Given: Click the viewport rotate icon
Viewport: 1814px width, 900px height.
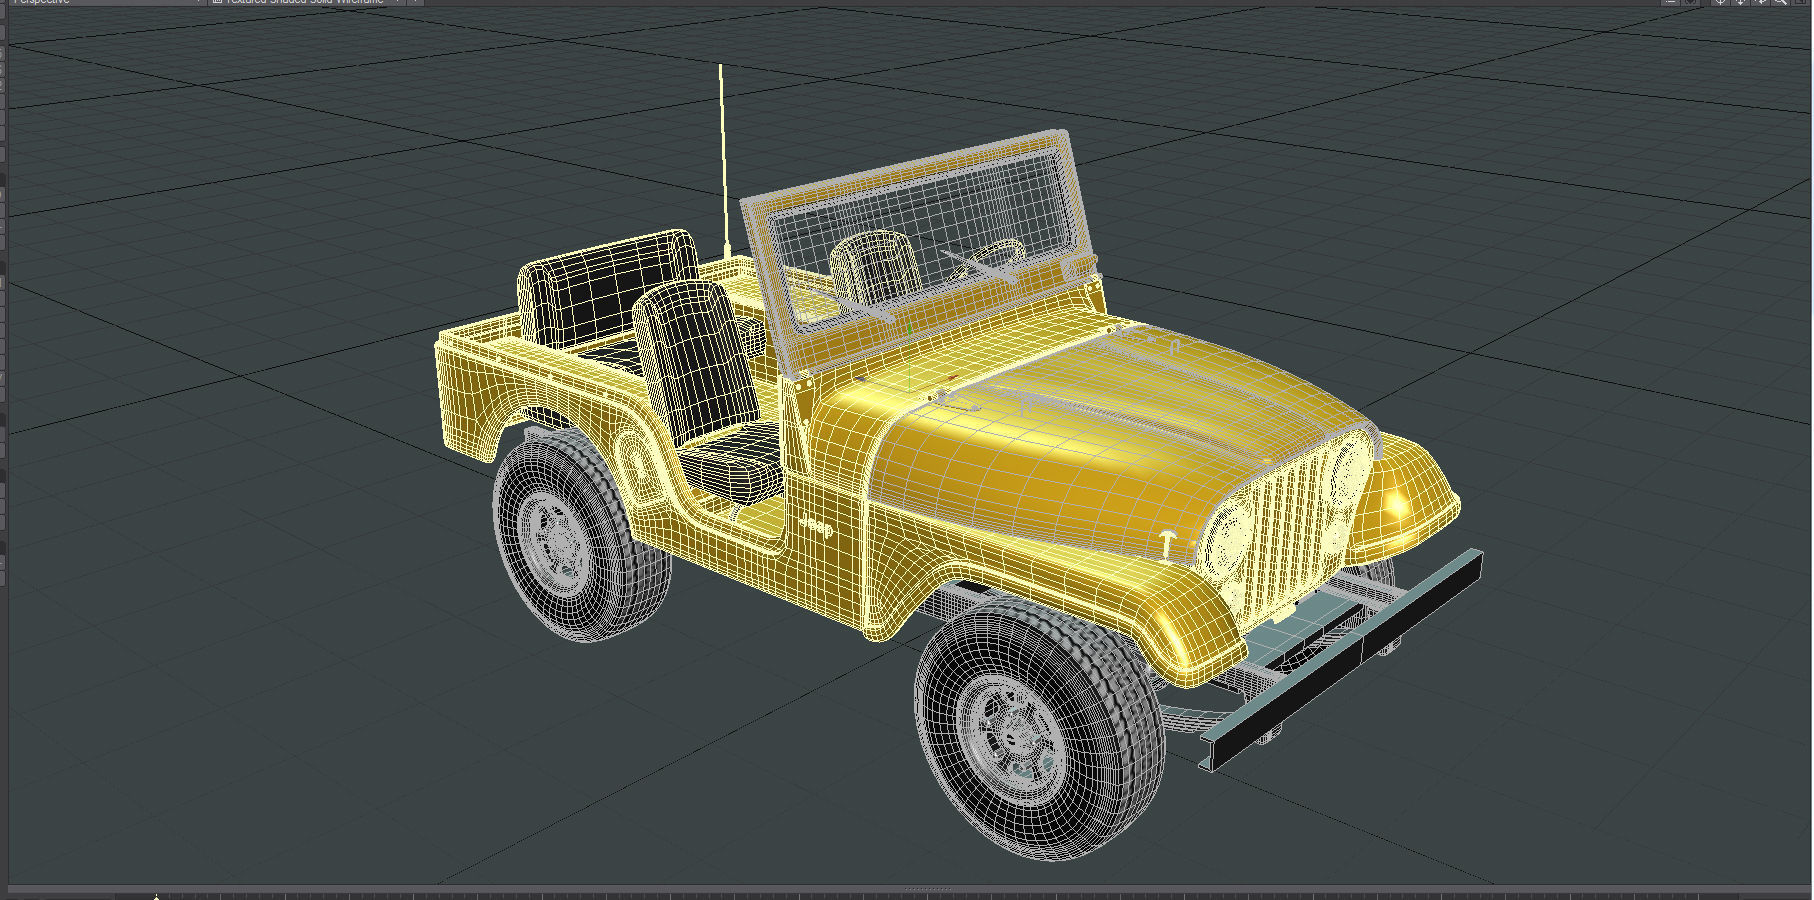Looking at the screenshot, I should 1760,2.
